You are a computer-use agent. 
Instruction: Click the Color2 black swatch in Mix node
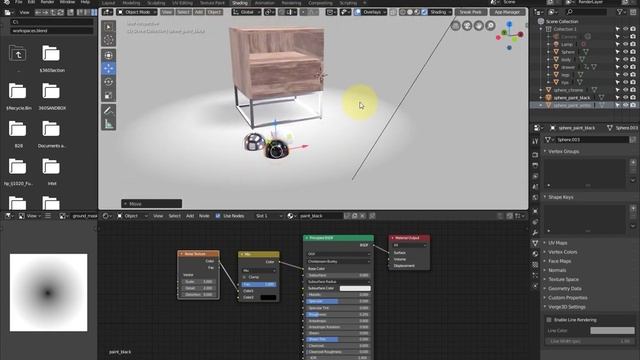point(268,297)
